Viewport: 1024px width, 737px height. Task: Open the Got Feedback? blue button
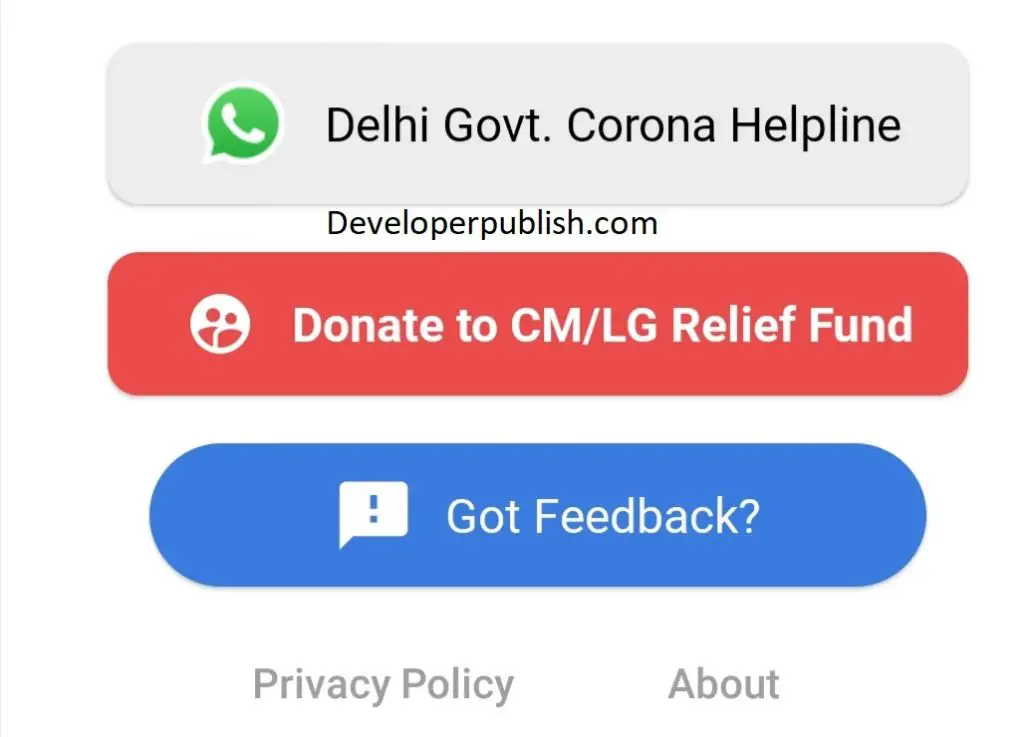pos(537,515)
